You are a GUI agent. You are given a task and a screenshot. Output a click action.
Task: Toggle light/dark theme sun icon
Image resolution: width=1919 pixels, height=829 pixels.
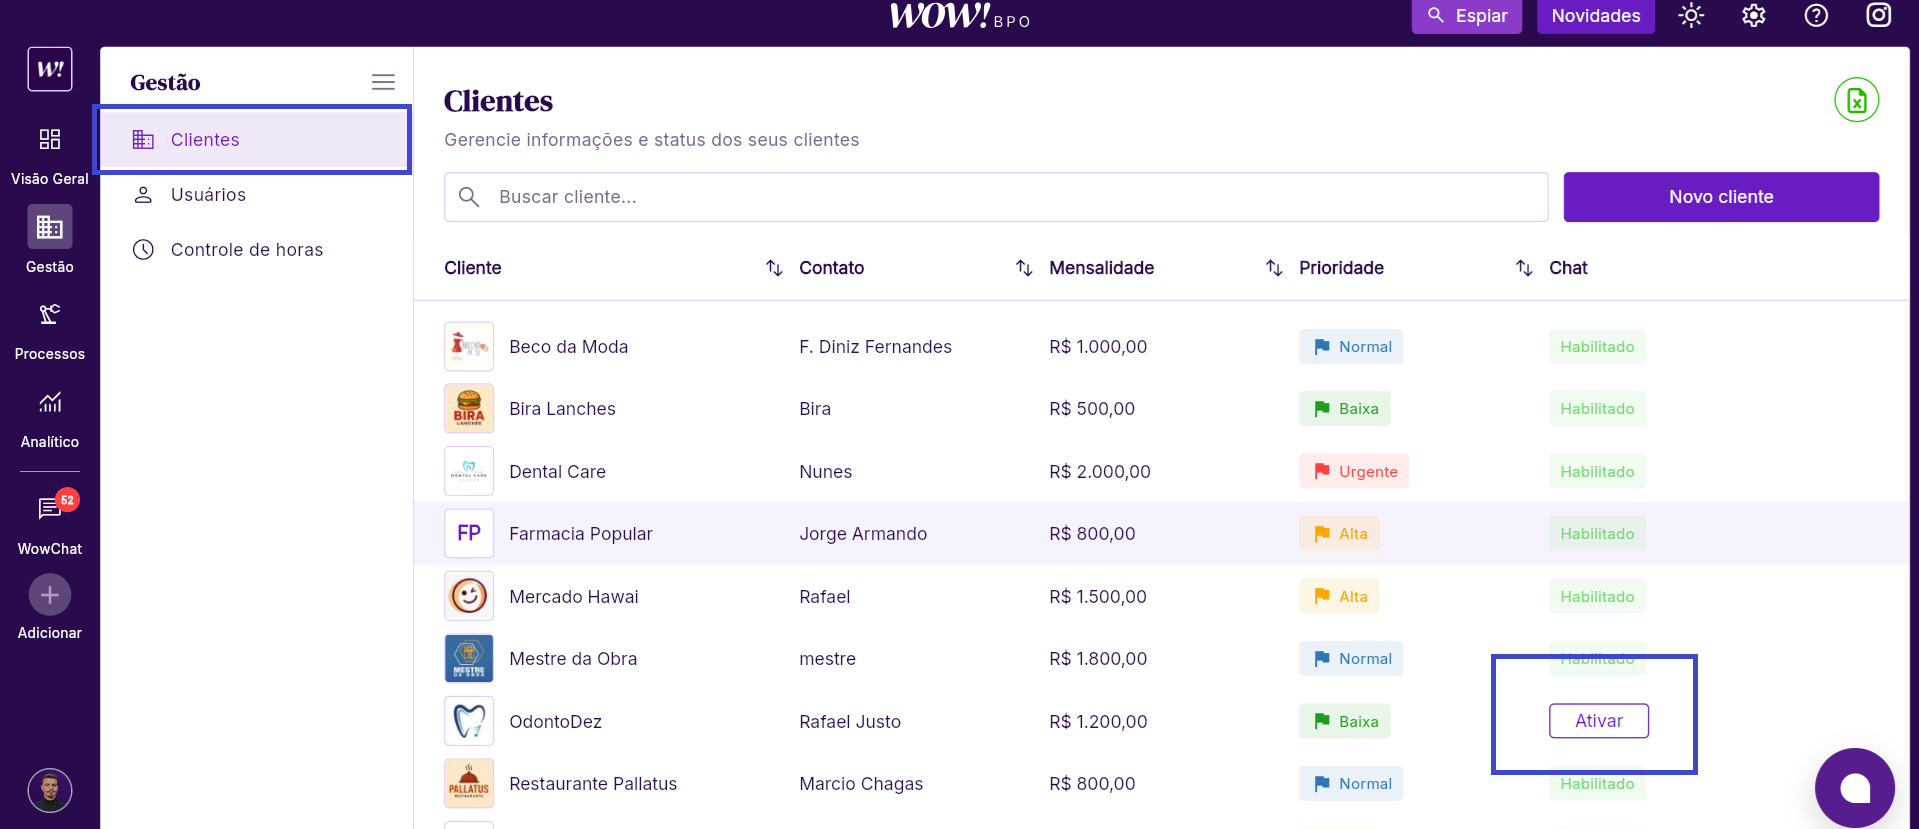pyautogui.click(x=1690, y=16)
